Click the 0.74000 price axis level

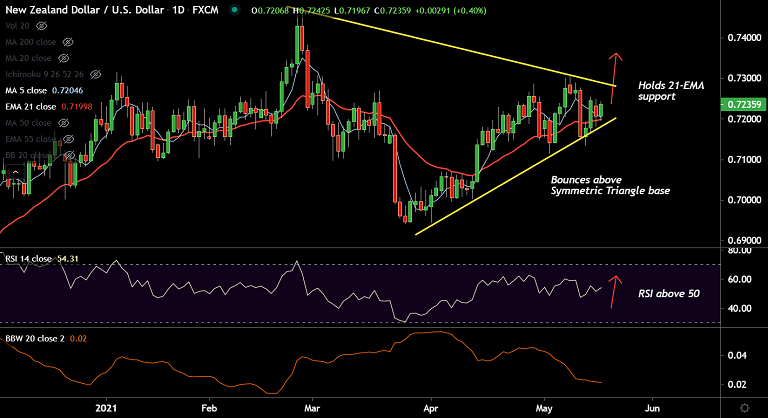(744, 38)
